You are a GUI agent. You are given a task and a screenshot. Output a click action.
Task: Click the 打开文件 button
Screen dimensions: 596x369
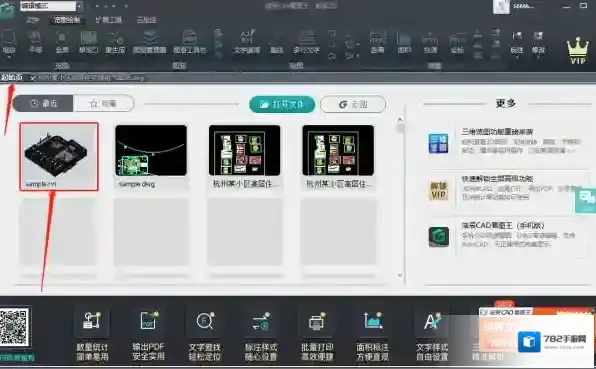(282, 104)
